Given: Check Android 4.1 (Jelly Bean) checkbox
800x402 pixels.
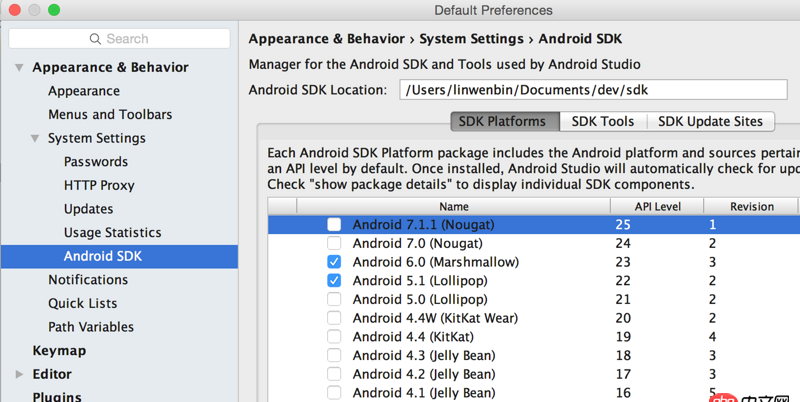Looking at the screenshot, I should [x=334, y=393].
